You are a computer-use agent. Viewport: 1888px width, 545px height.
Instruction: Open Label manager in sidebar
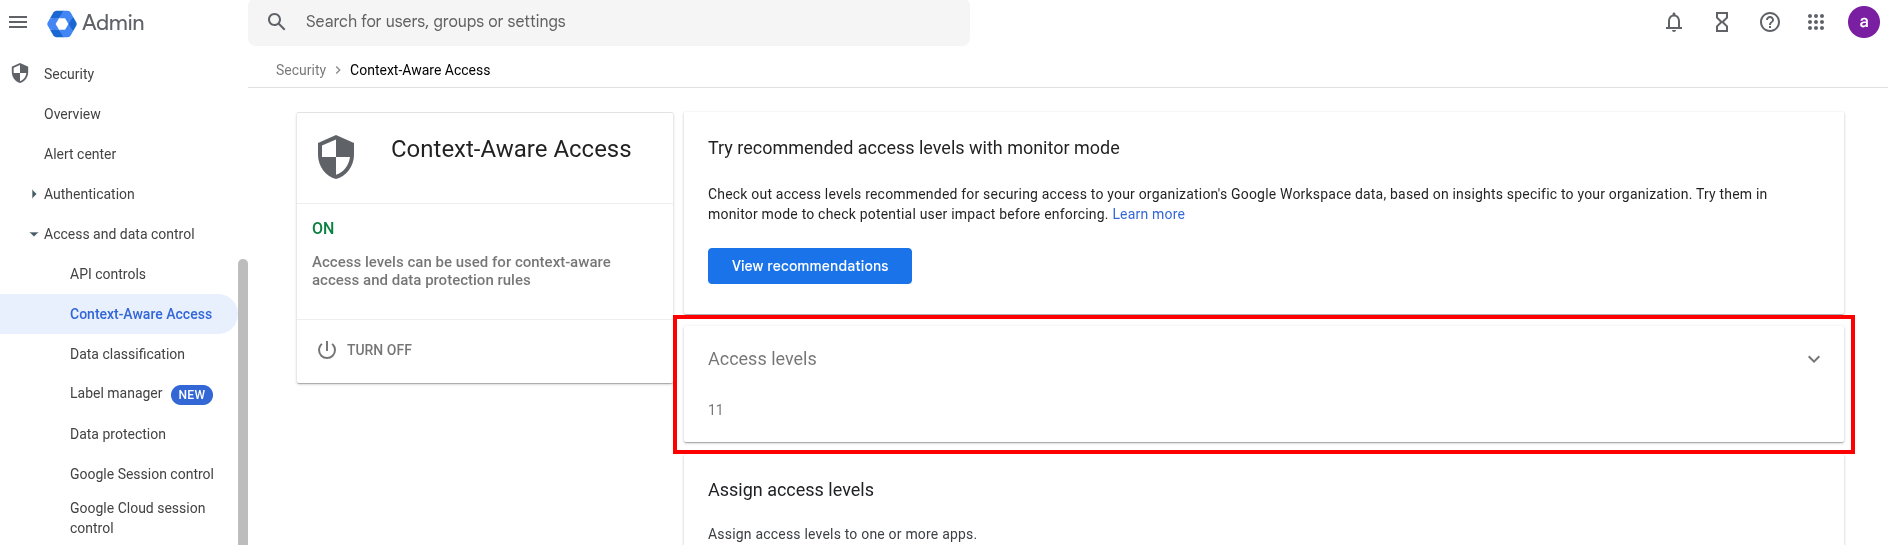116,393
